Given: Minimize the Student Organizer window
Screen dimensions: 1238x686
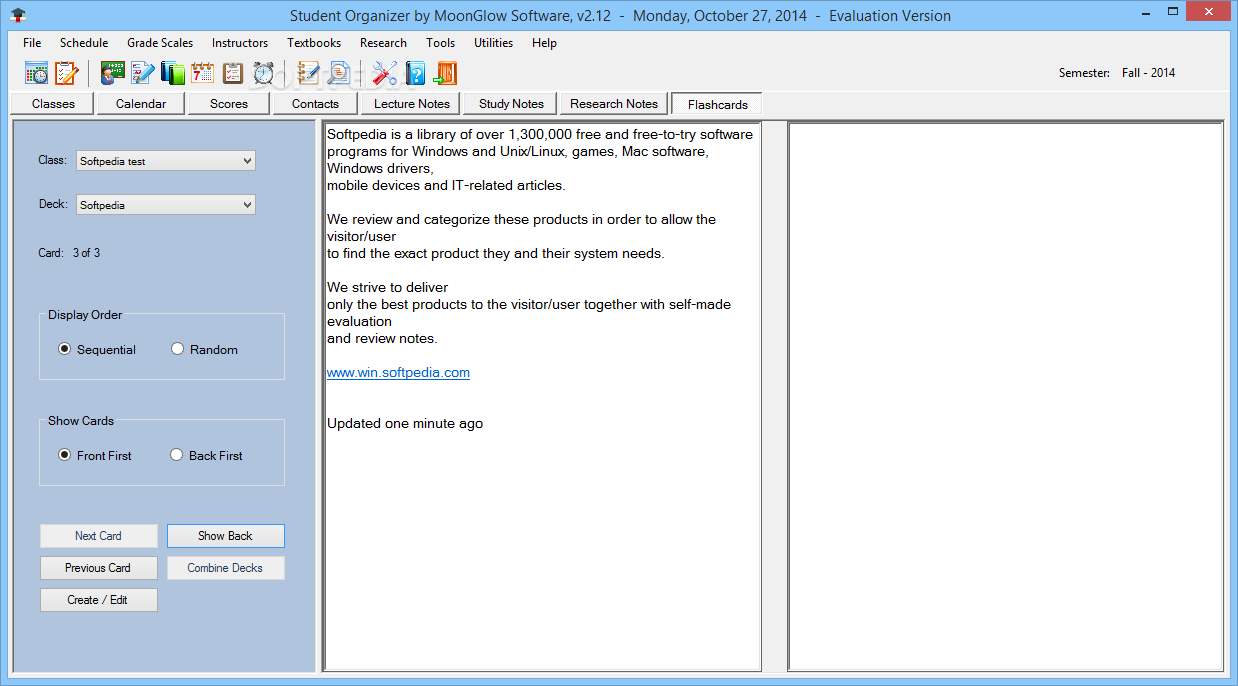Looking at the screenshot, I should coord(1147,12).
